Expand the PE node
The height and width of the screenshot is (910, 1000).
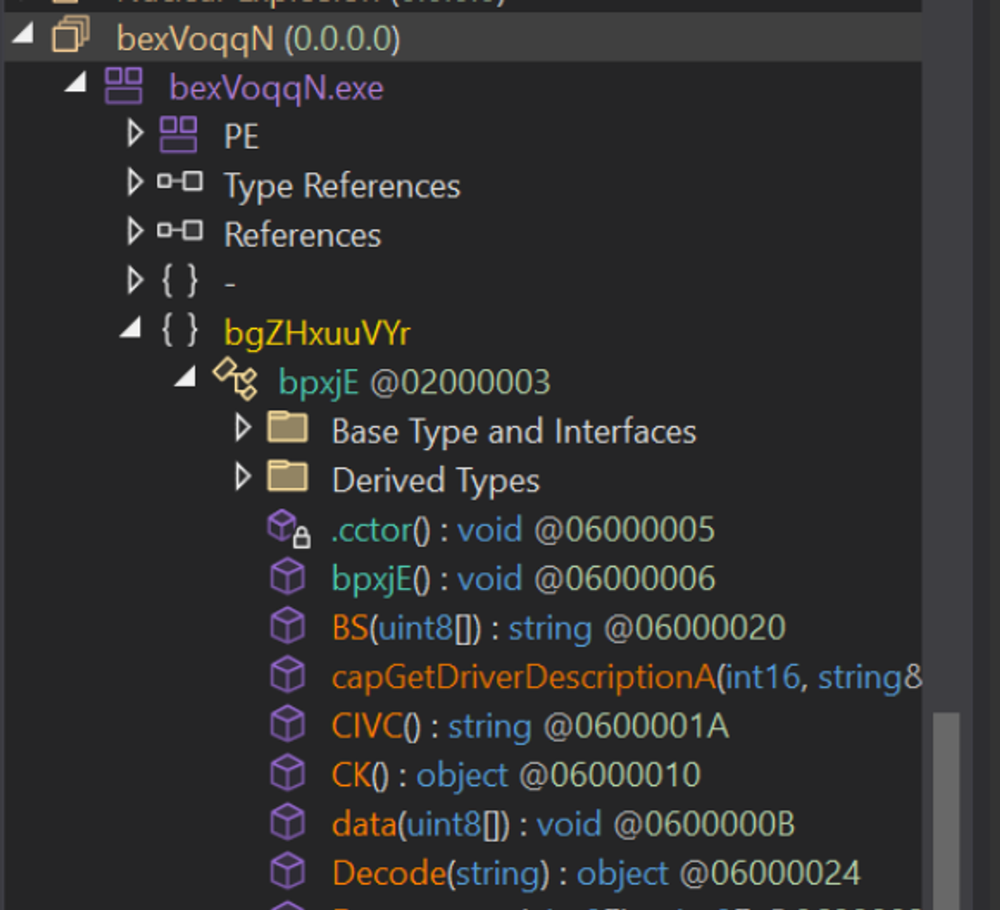(134, 134)
